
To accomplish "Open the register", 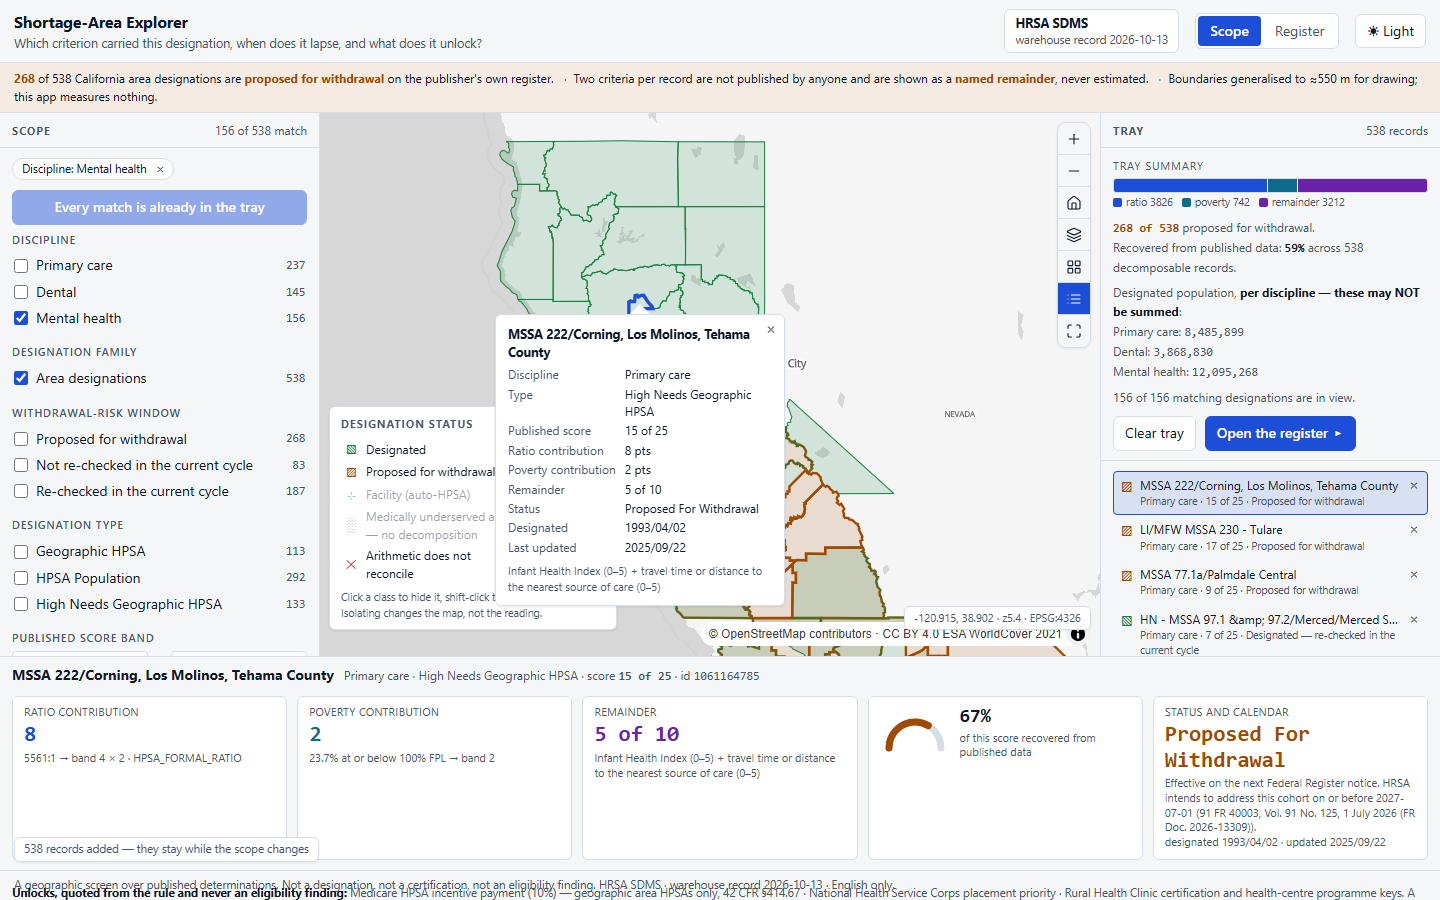I will (1280, 433).
